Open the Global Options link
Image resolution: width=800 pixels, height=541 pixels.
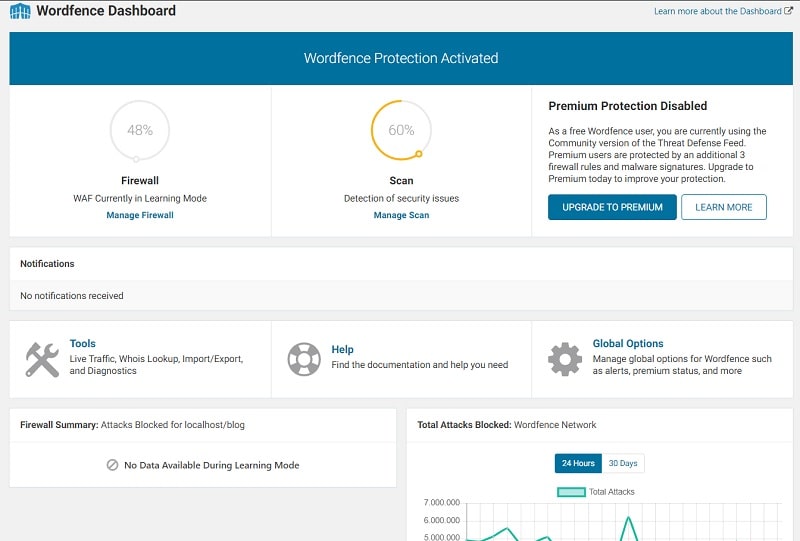[x=628, y=343]
